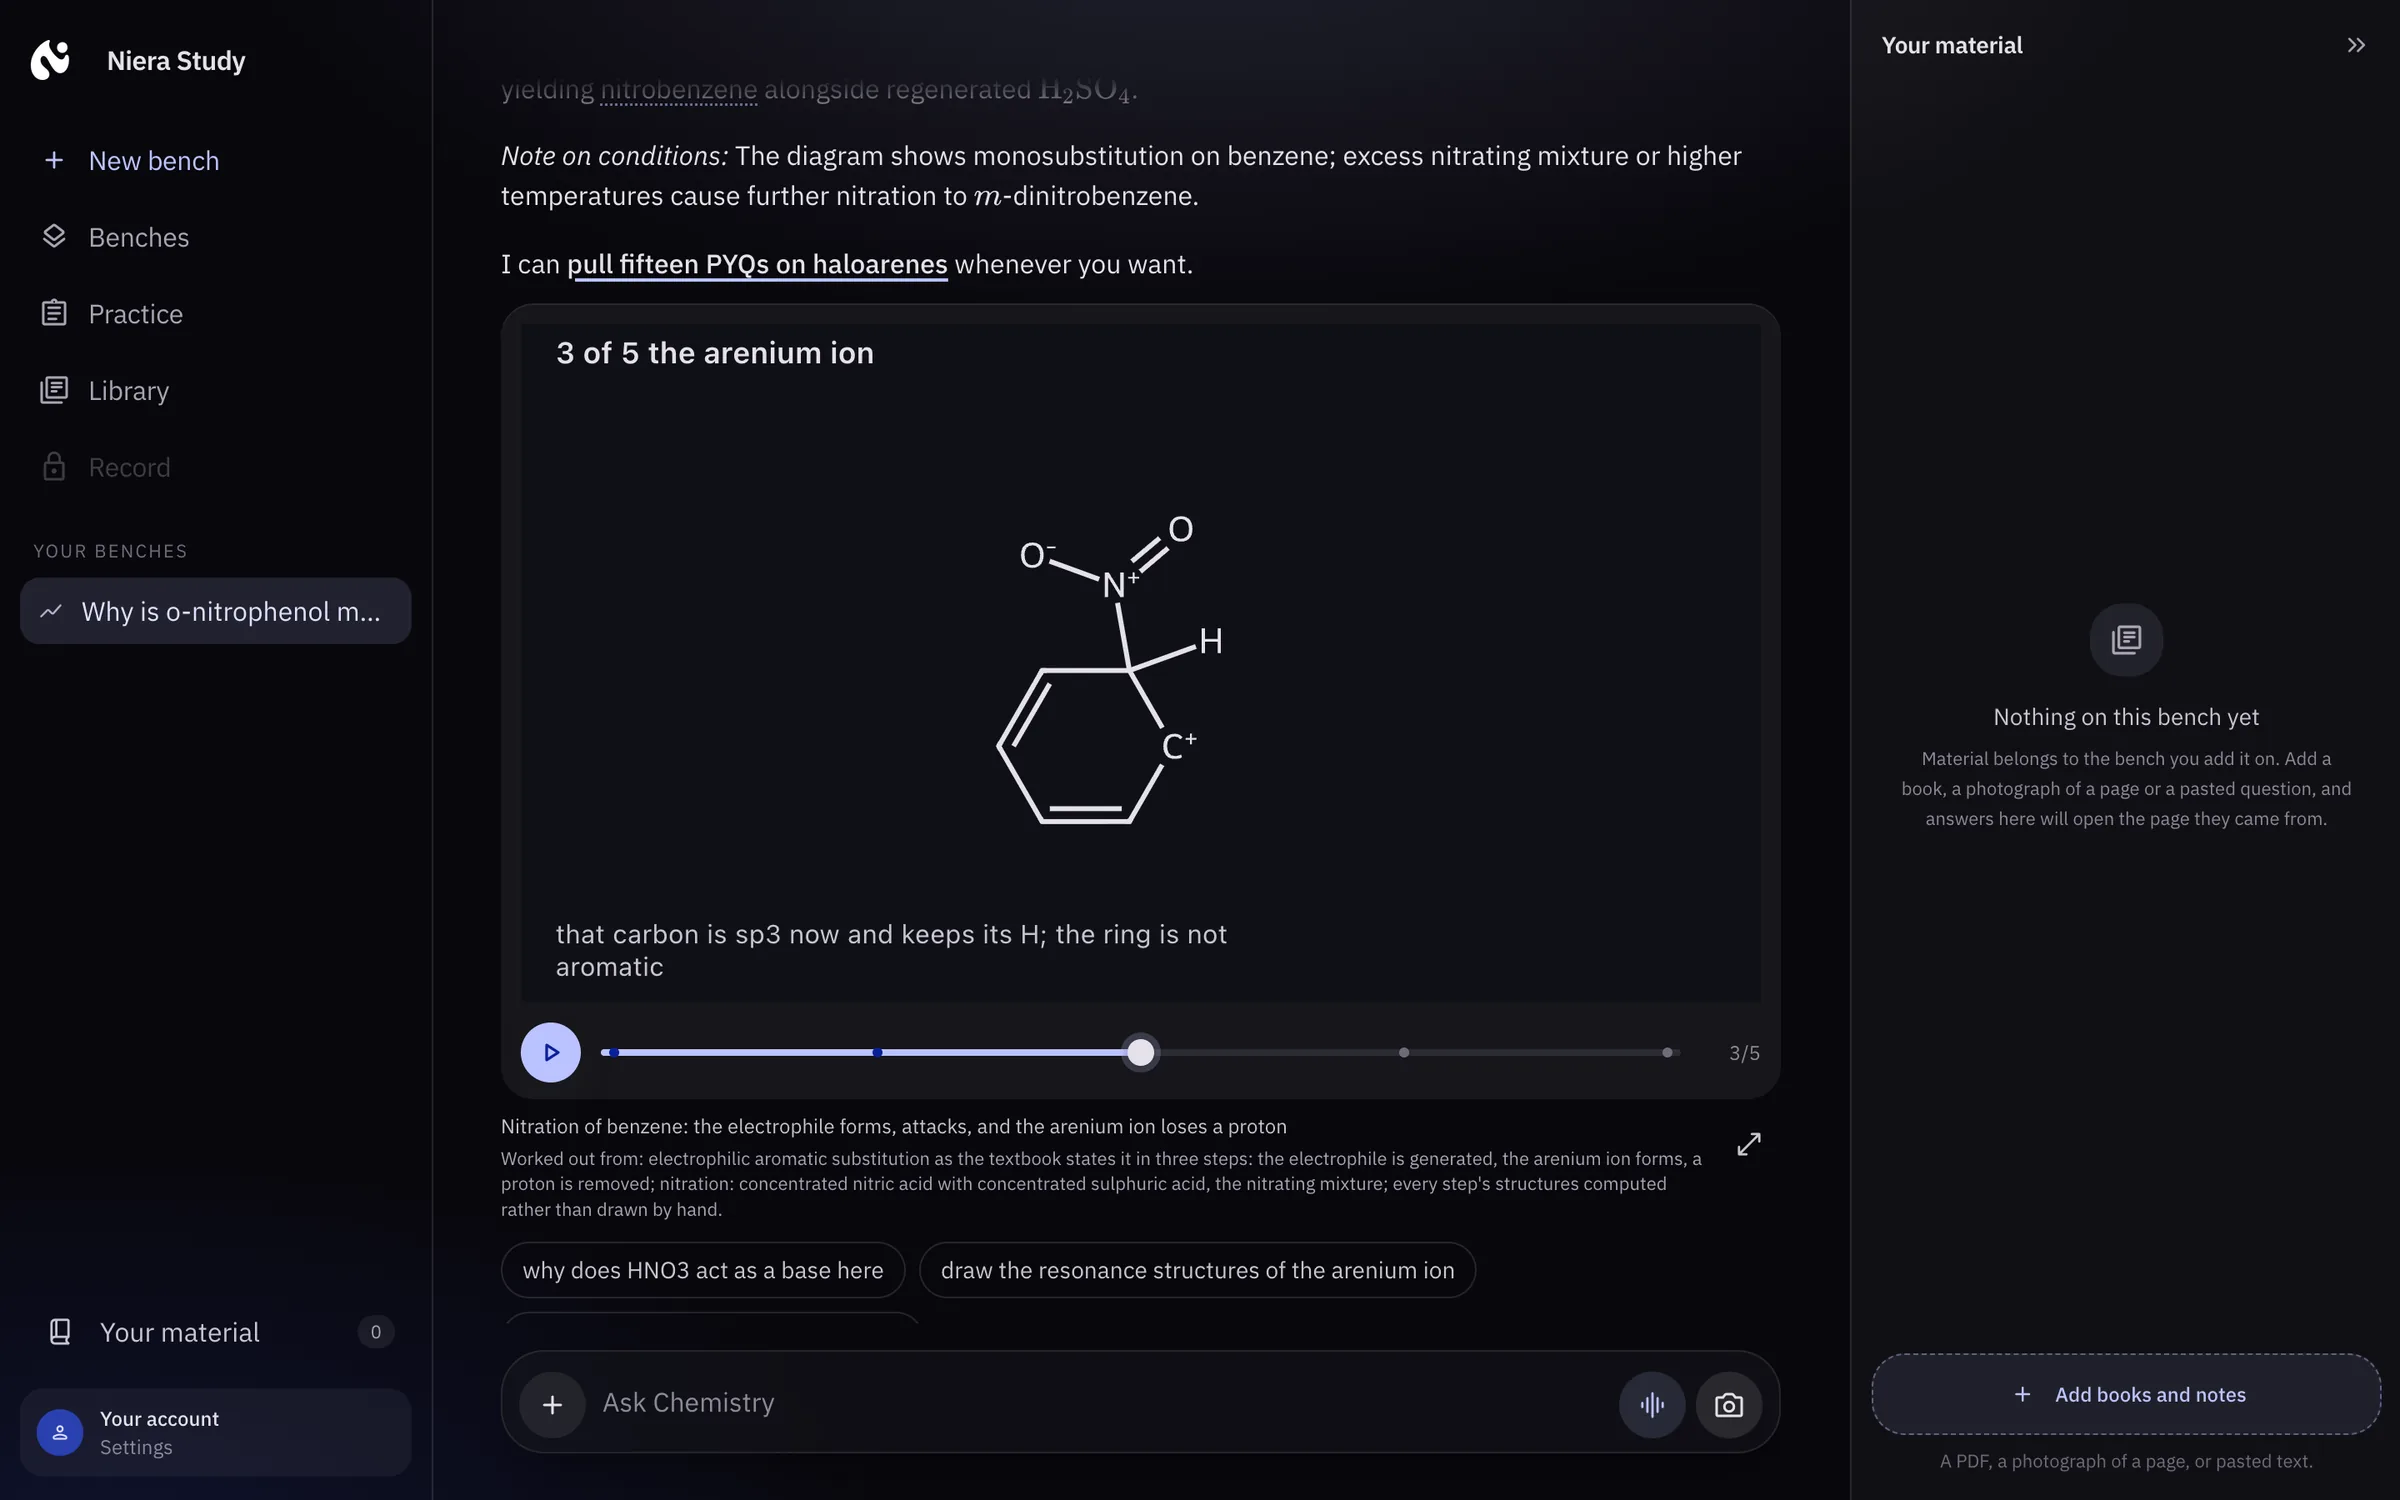
Task: Click the arenium ion molecule diagram
Action: (x=1108, y=669)
